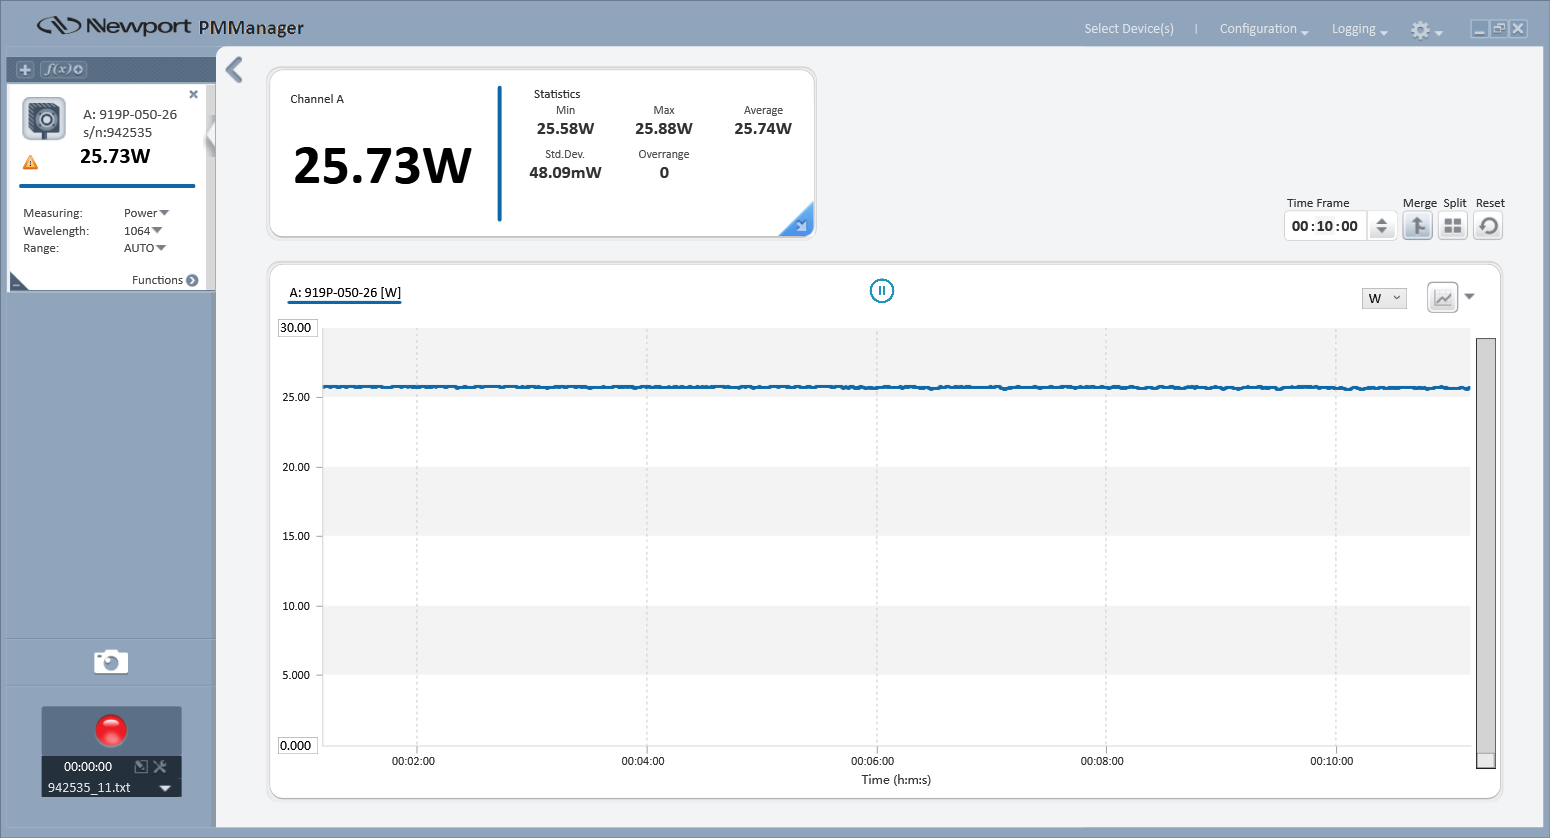Click the add device plus icon
Screen dimensions: 1550x838
25,69
